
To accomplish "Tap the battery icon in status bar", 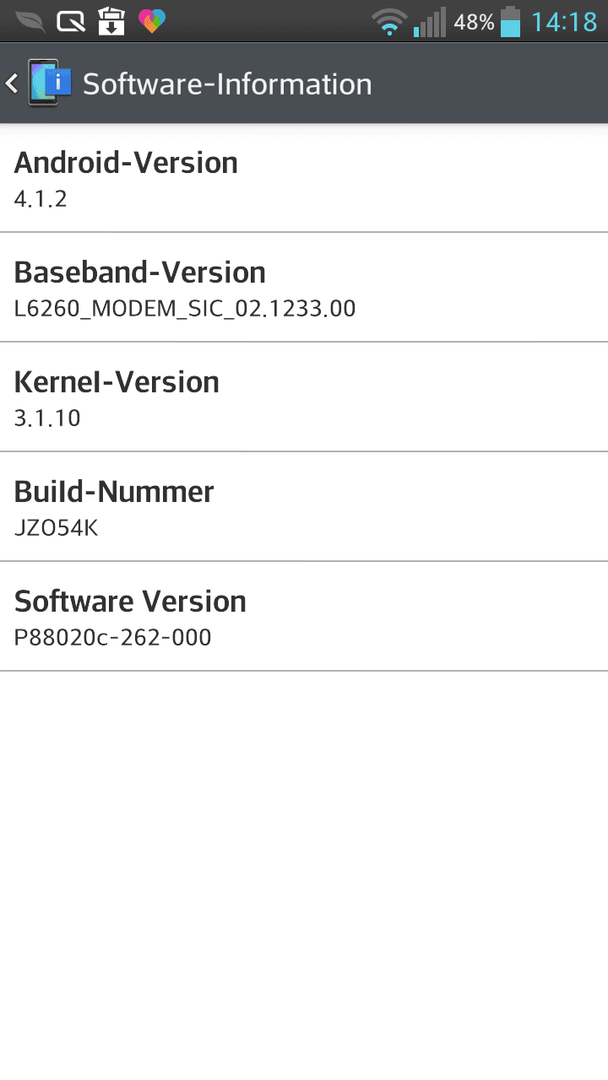I will (x=510, y=21).
